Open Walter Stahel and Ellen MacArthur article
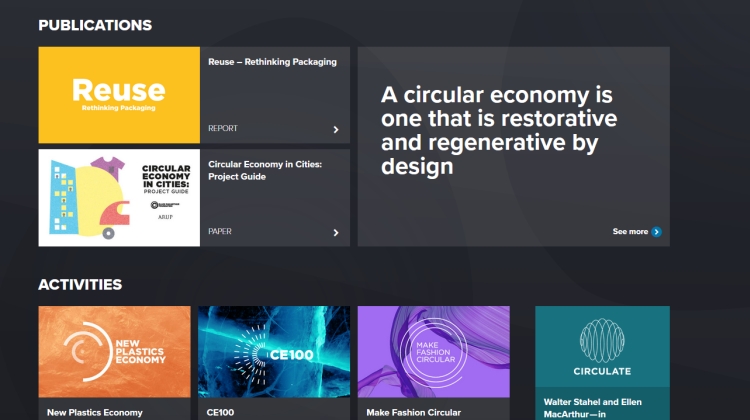The image size is (750, 420). (593, 408)
